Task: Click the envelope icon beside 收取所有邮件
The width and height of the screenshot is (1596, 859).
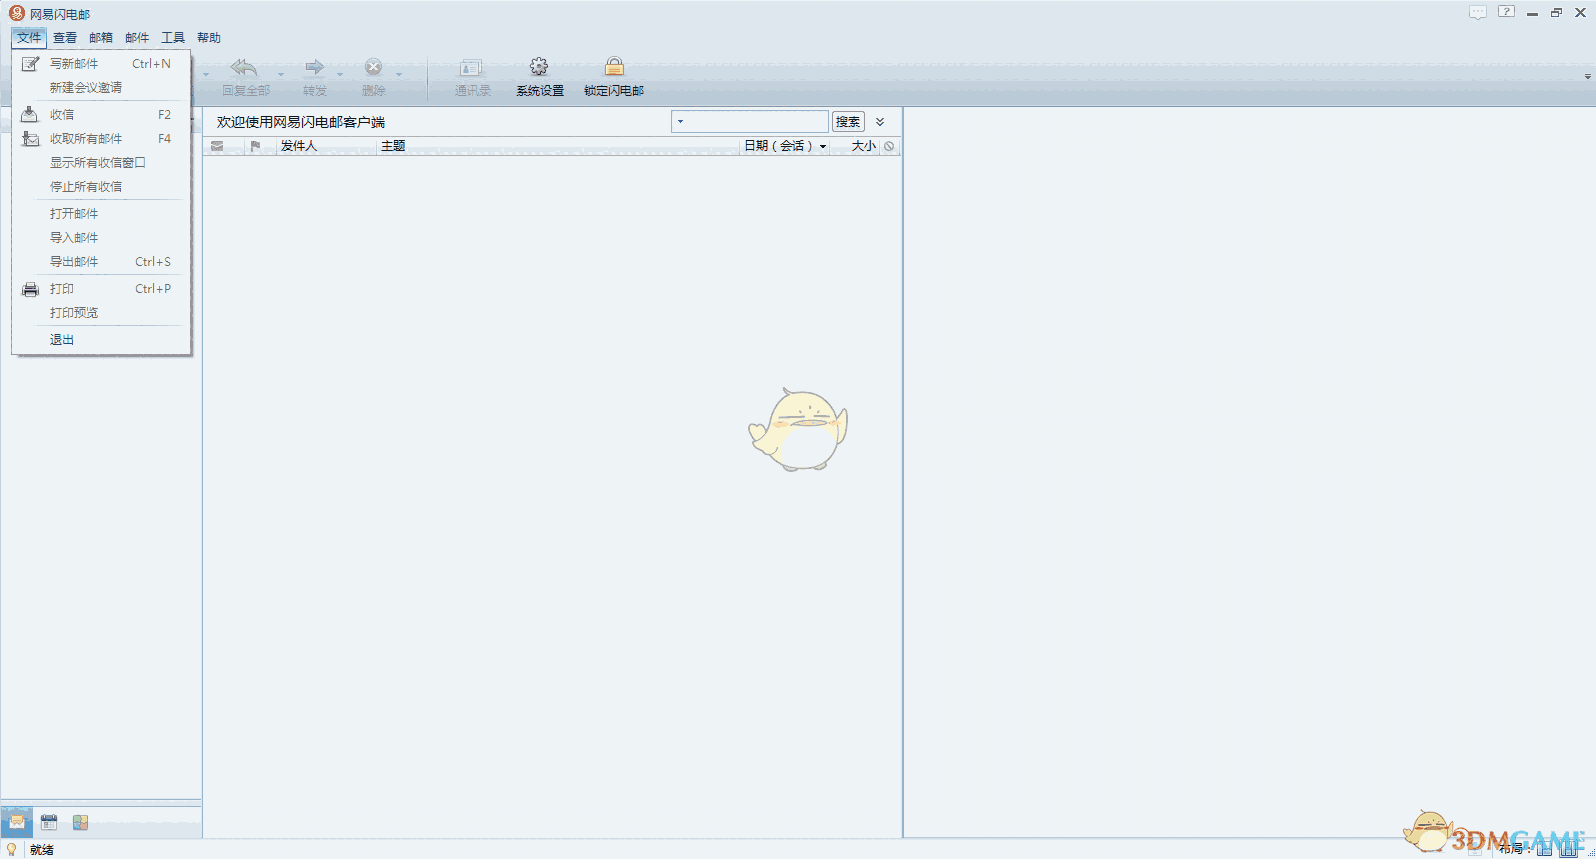Action: pyautogui.click(x=30, y=139)
